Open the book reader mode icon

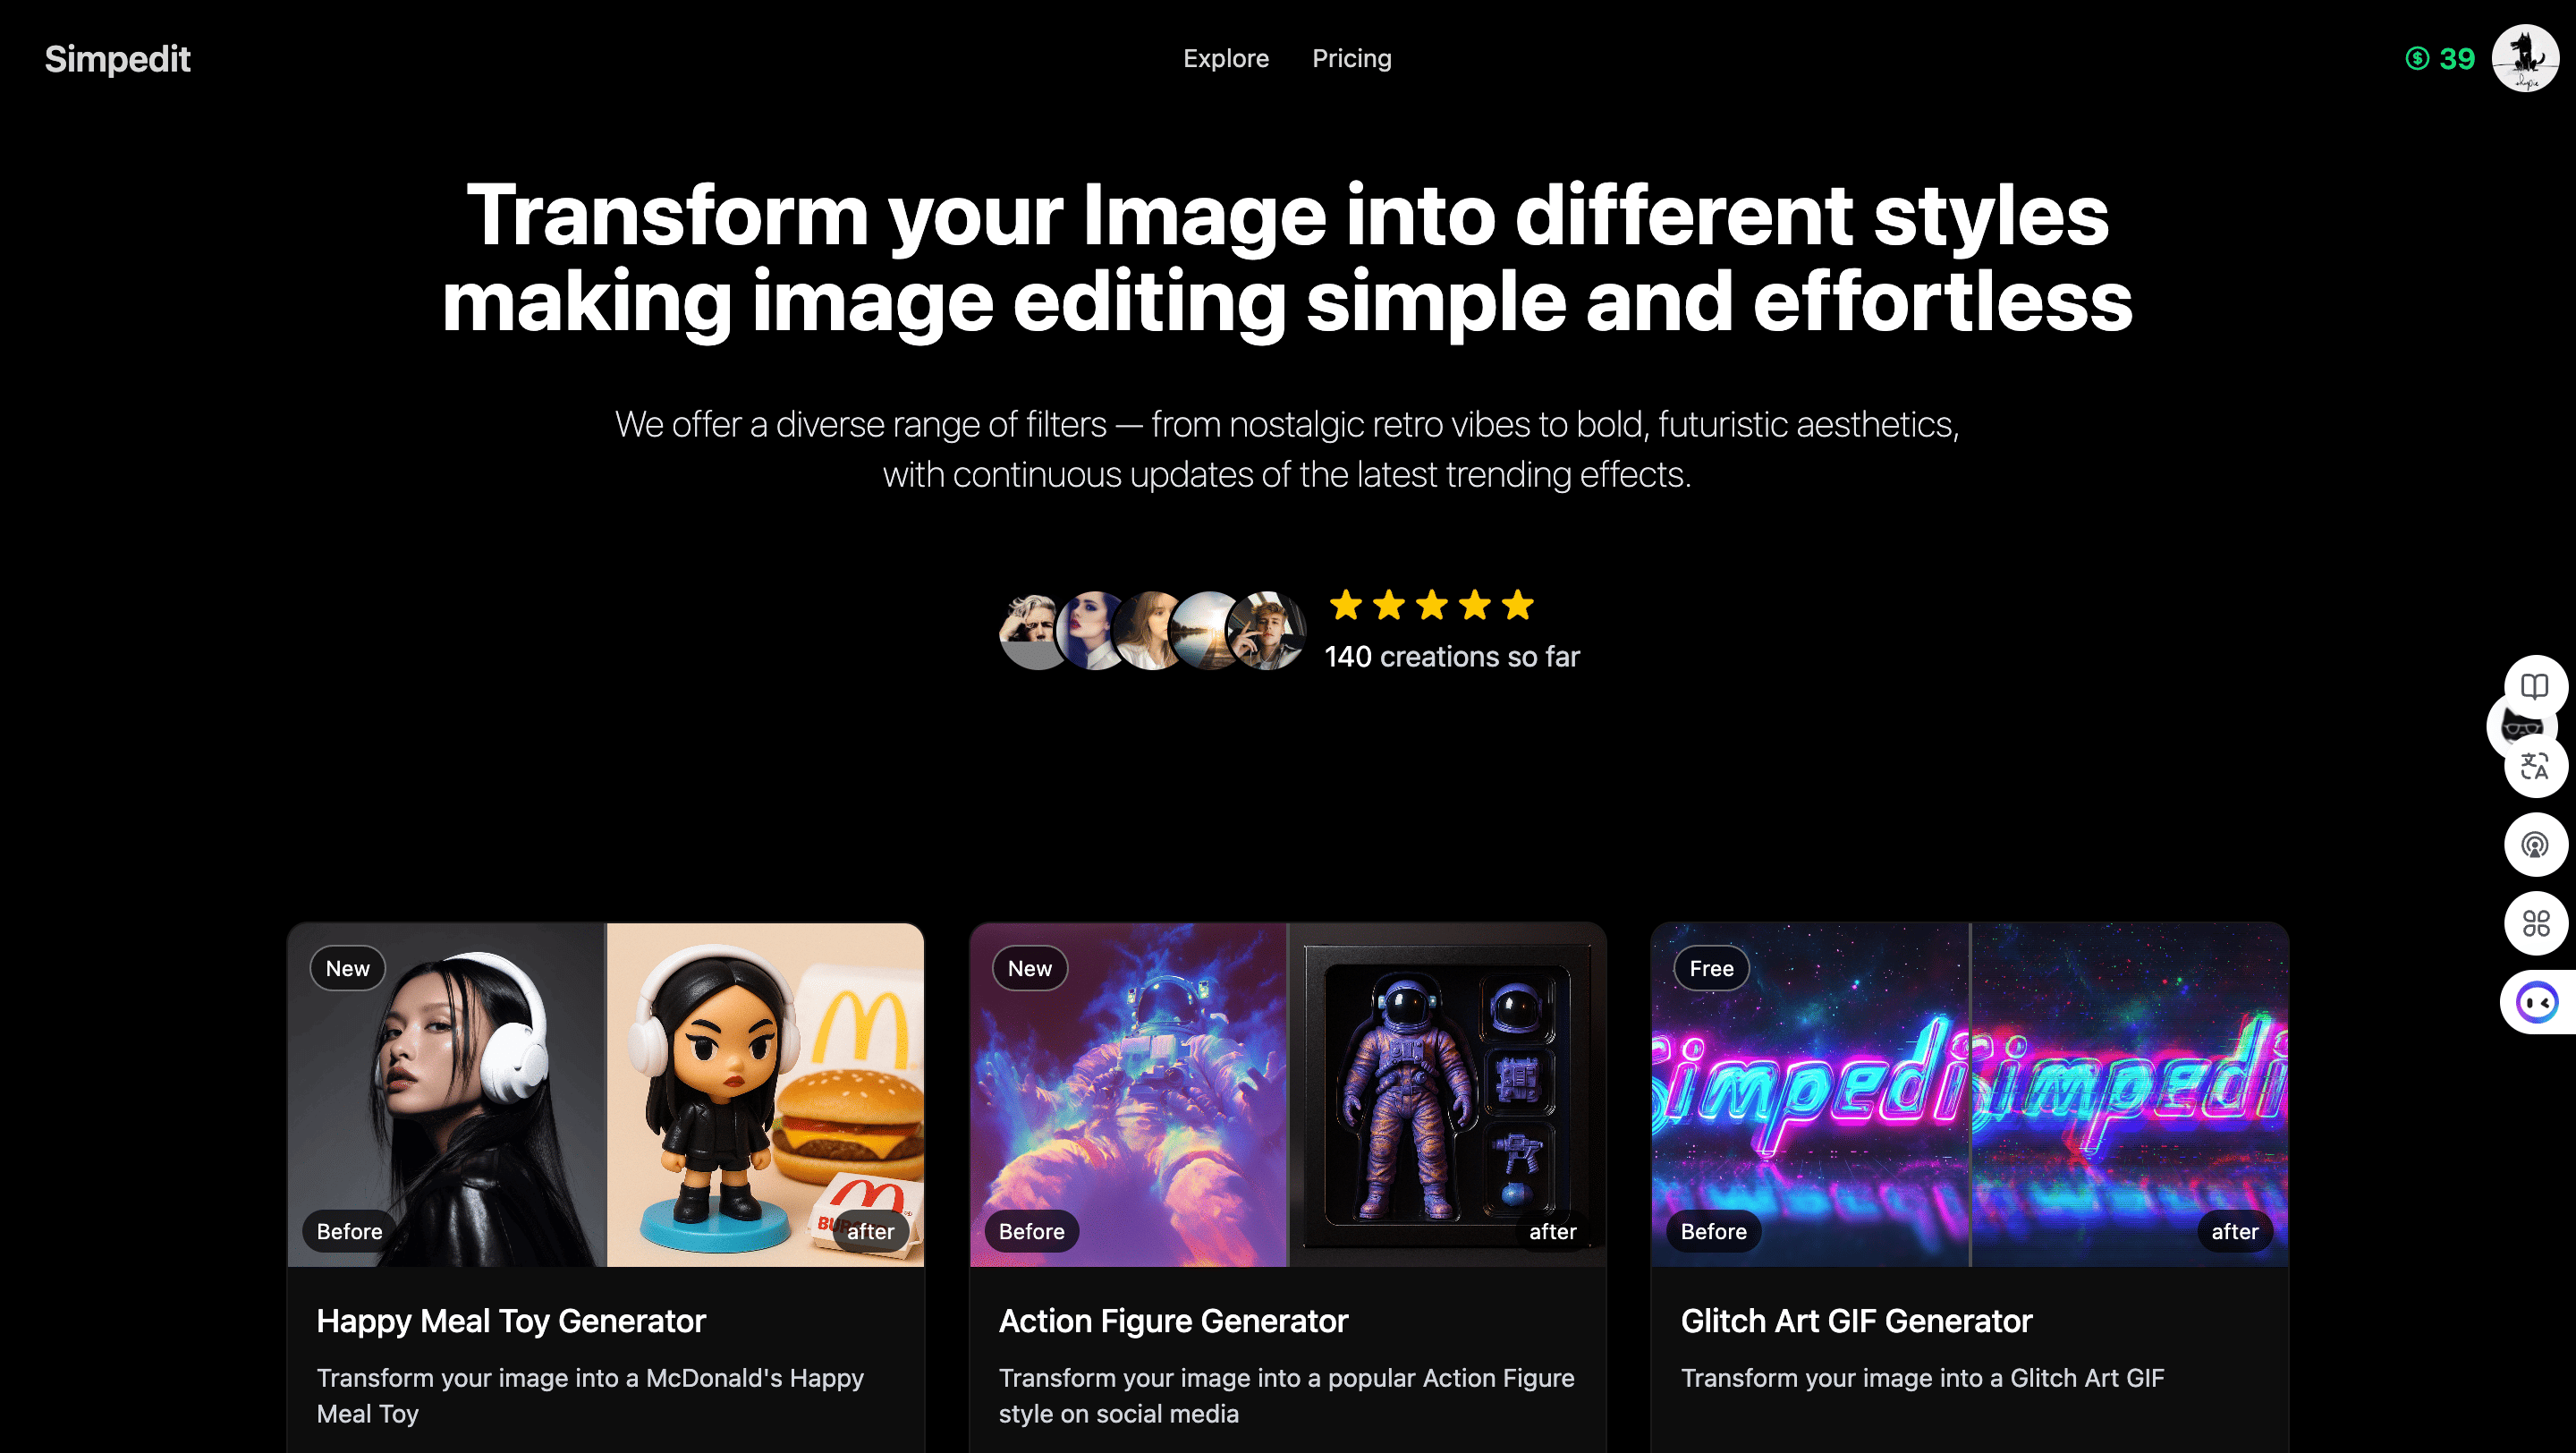pos(2534,686)
